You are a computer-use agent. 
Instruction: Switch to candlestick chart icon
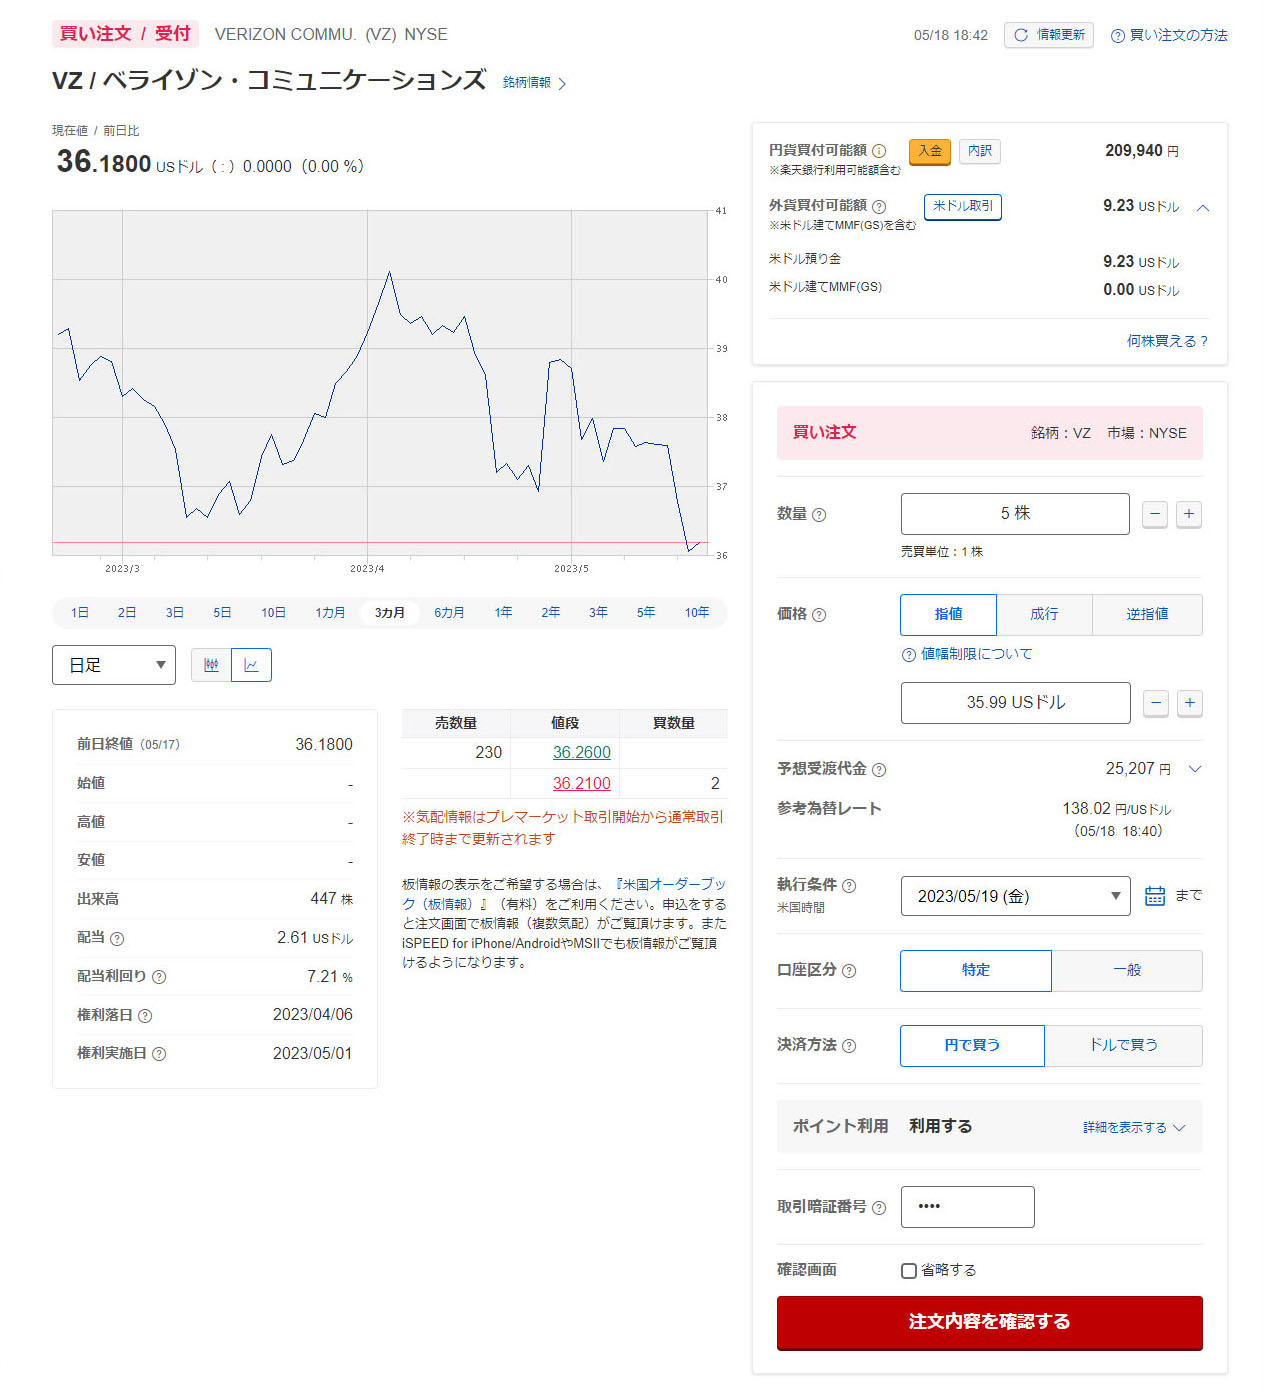click(211, 665)
